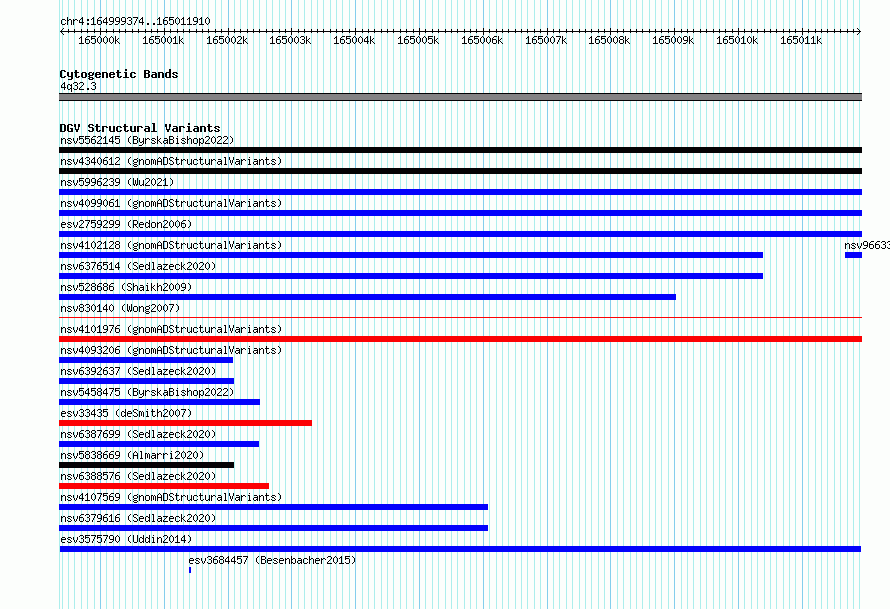Click the nsv528686 (Shaikh2009) label
The image size is (890, 609).
click(x=126, y=287)
